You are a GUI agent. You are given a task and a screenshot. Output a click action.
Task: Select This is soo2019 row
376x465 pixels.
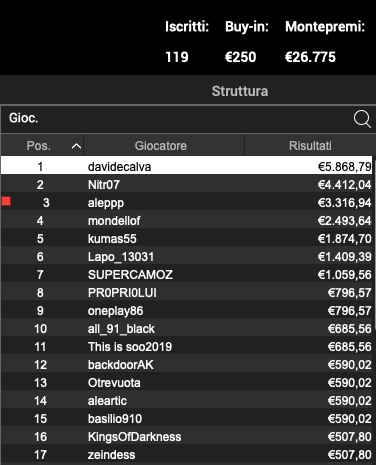coord(187,346)
